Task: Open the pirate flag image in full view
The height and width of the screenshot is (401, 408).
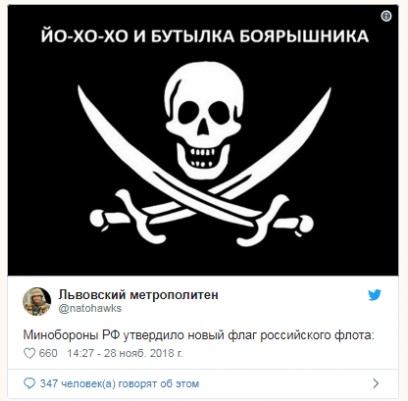Action: [203, 140]
